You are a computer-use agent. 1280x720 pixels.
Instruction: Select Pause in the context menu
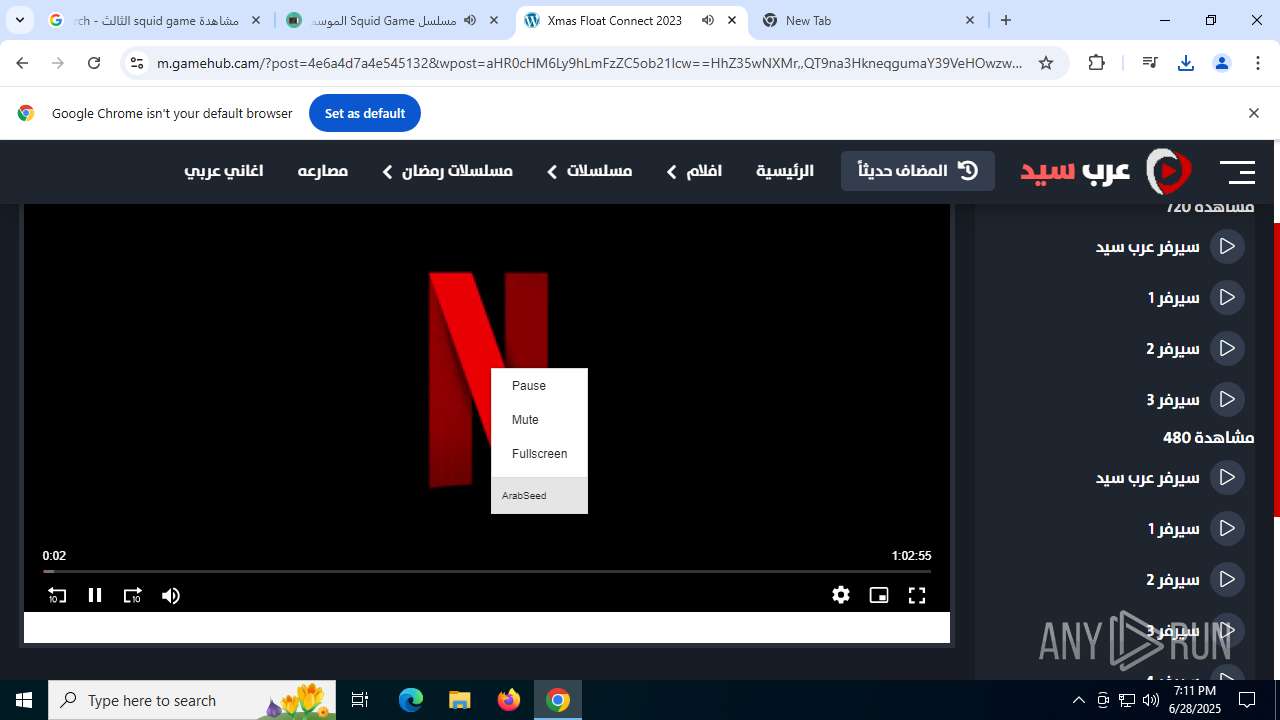(539, 386)
